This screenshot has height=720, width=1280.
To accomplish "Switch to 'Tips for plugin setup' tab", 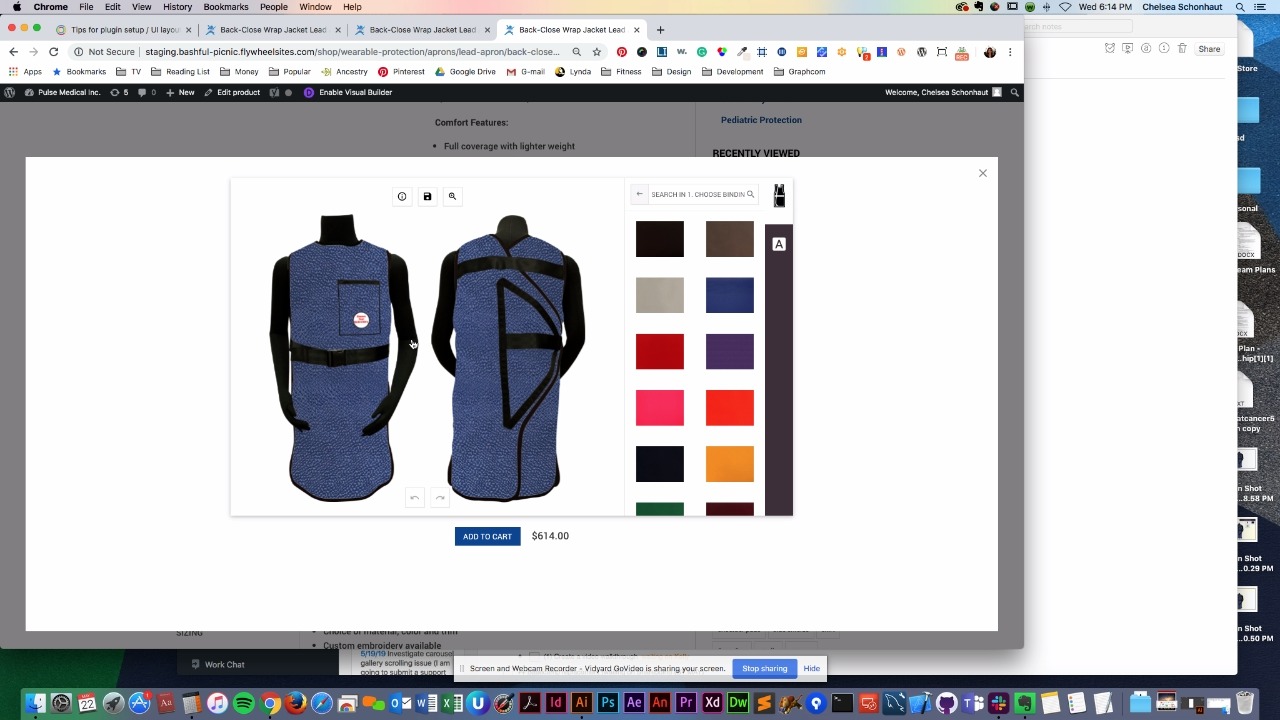I will coord(123,30).
